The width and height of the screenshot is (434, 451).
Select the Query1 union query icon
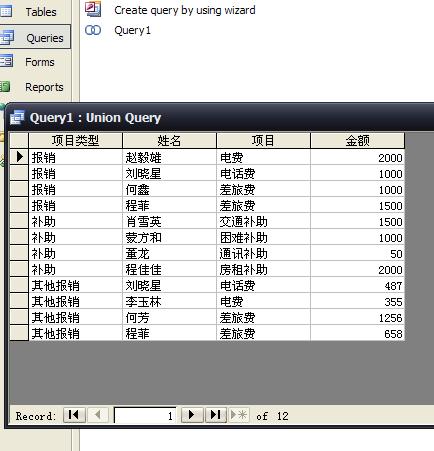coord(93,30)
